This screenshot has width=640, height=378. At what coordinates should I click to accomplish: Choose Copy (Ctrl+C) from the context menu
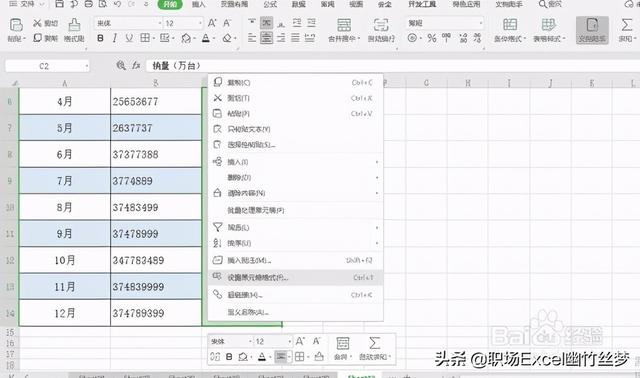[296, 82]
